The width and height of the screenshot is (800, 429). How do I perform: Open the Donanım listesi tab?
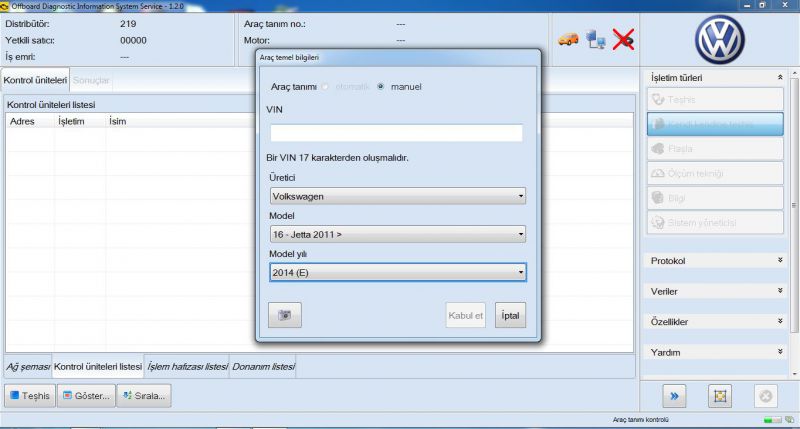pos(263,367)
